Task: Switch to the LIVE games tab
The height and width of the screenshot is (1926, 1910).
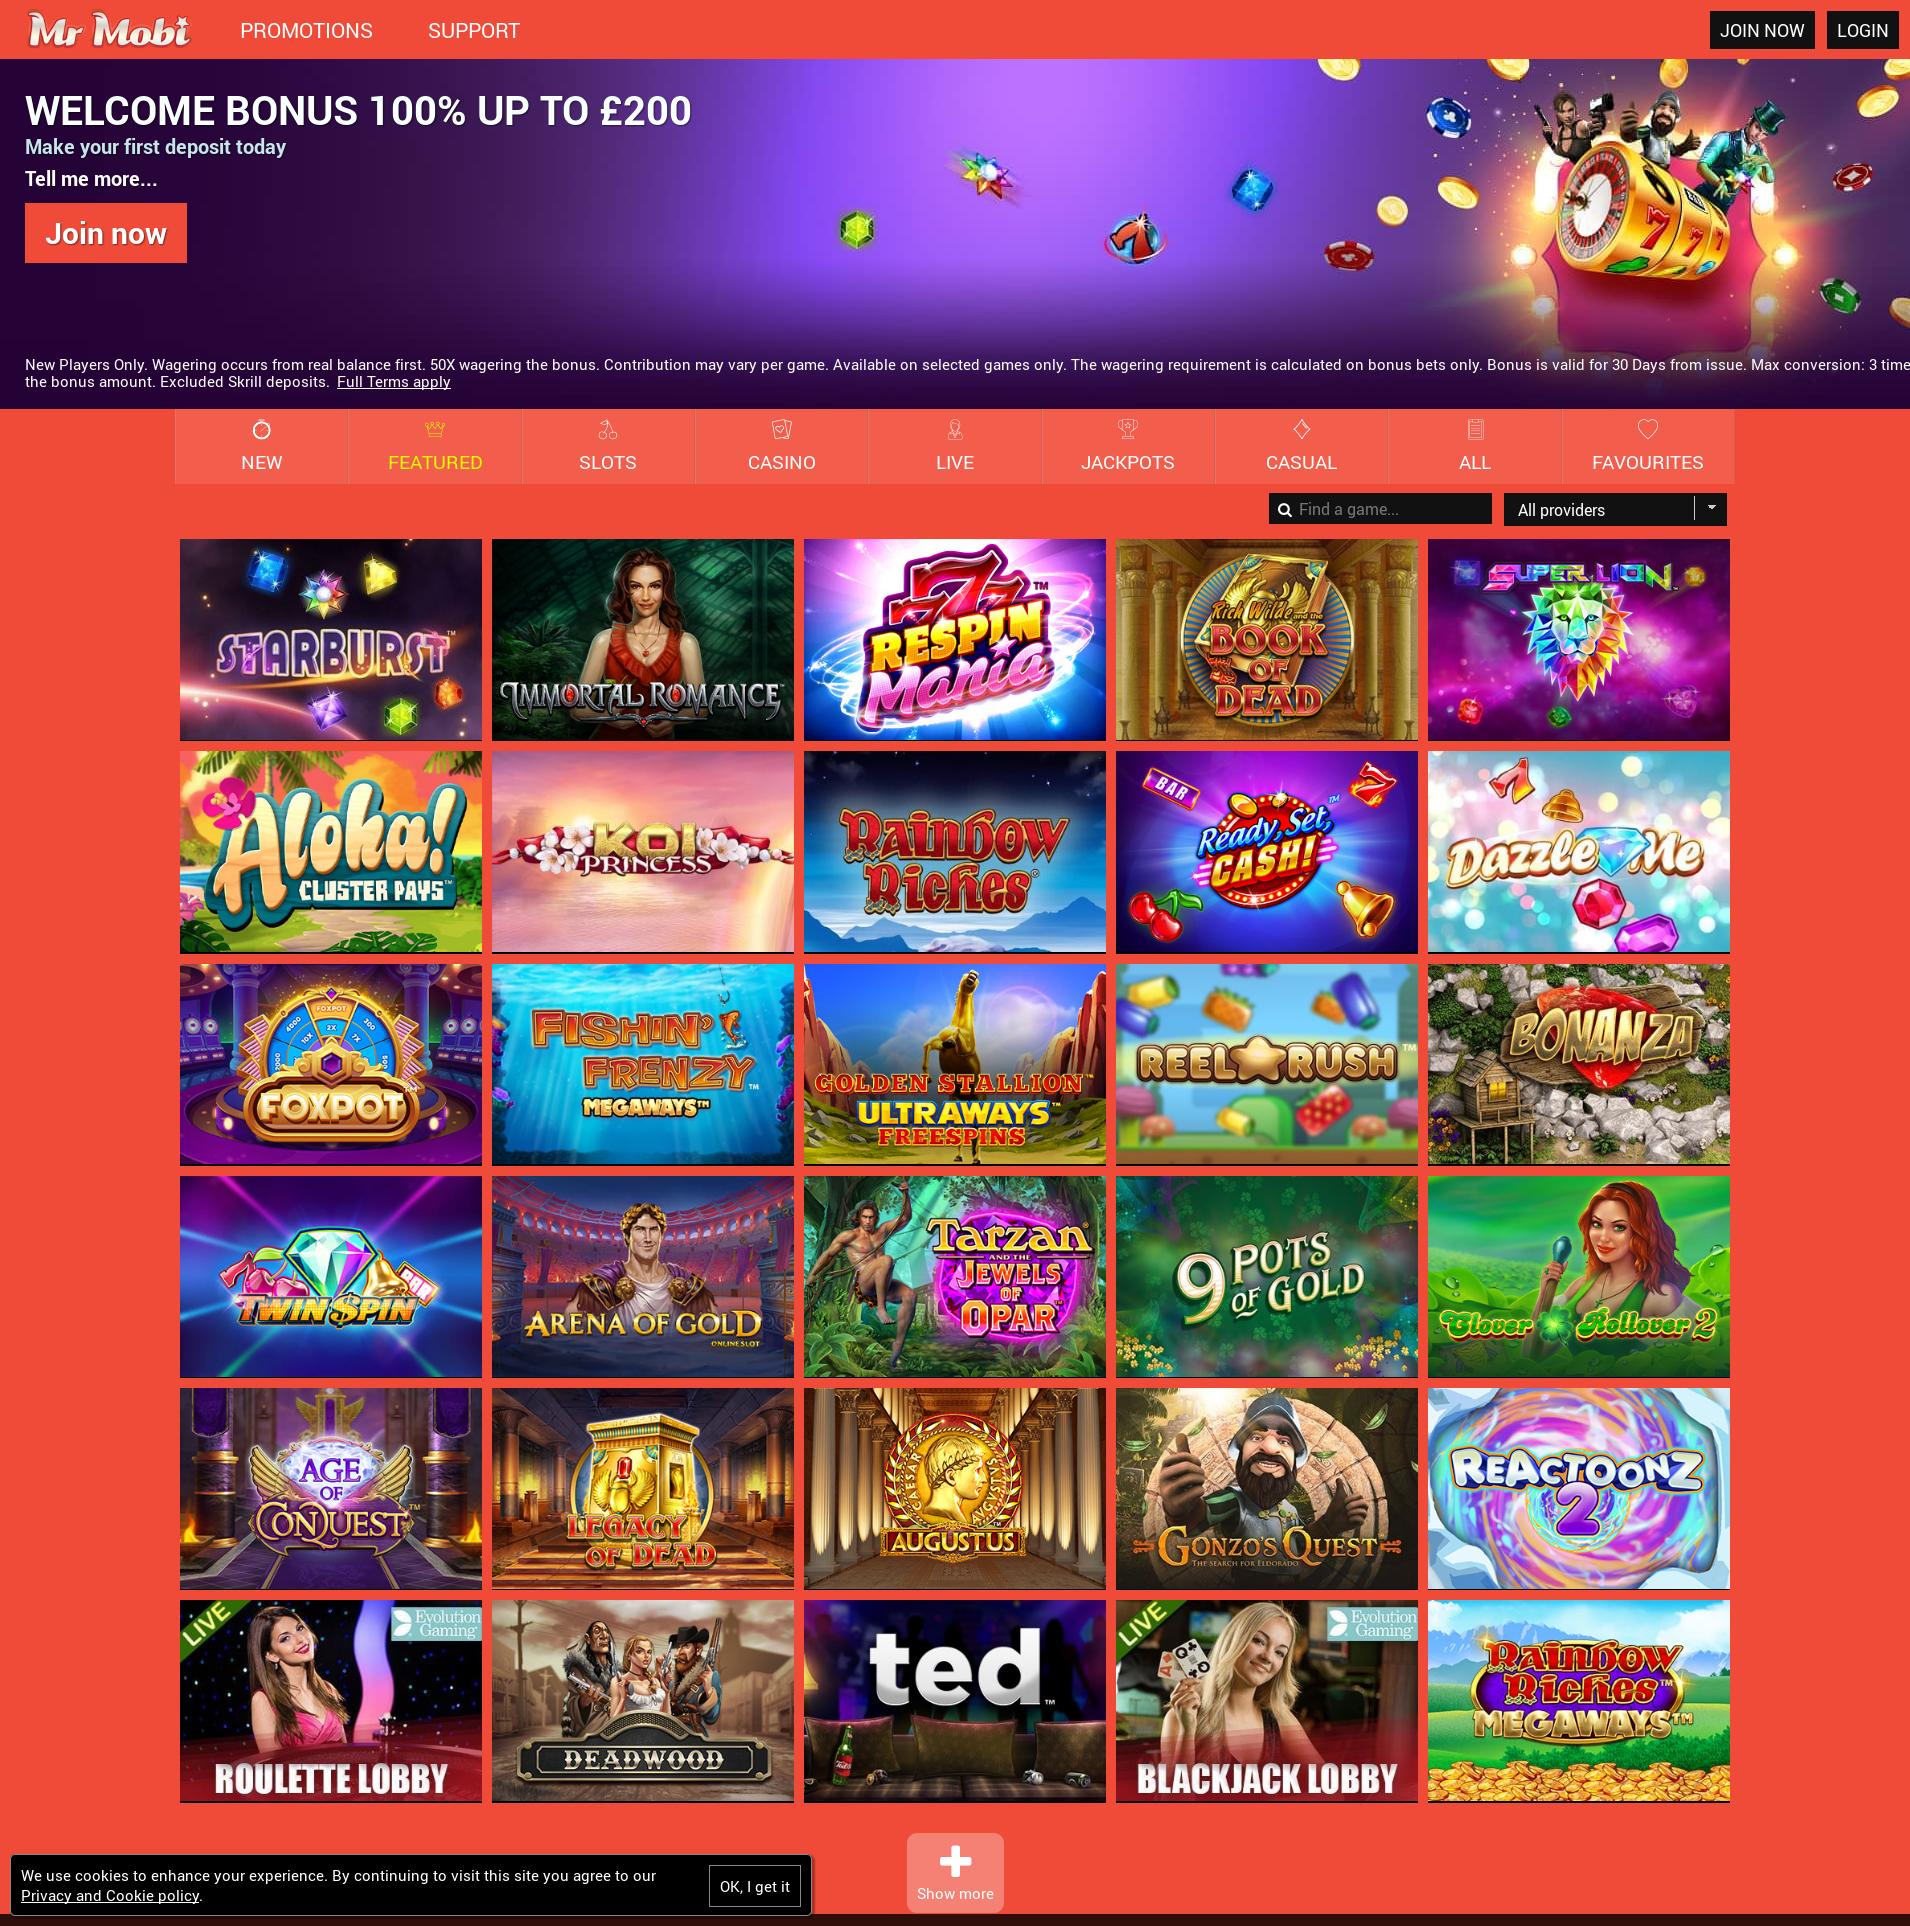Action: (x=955, y=447)
